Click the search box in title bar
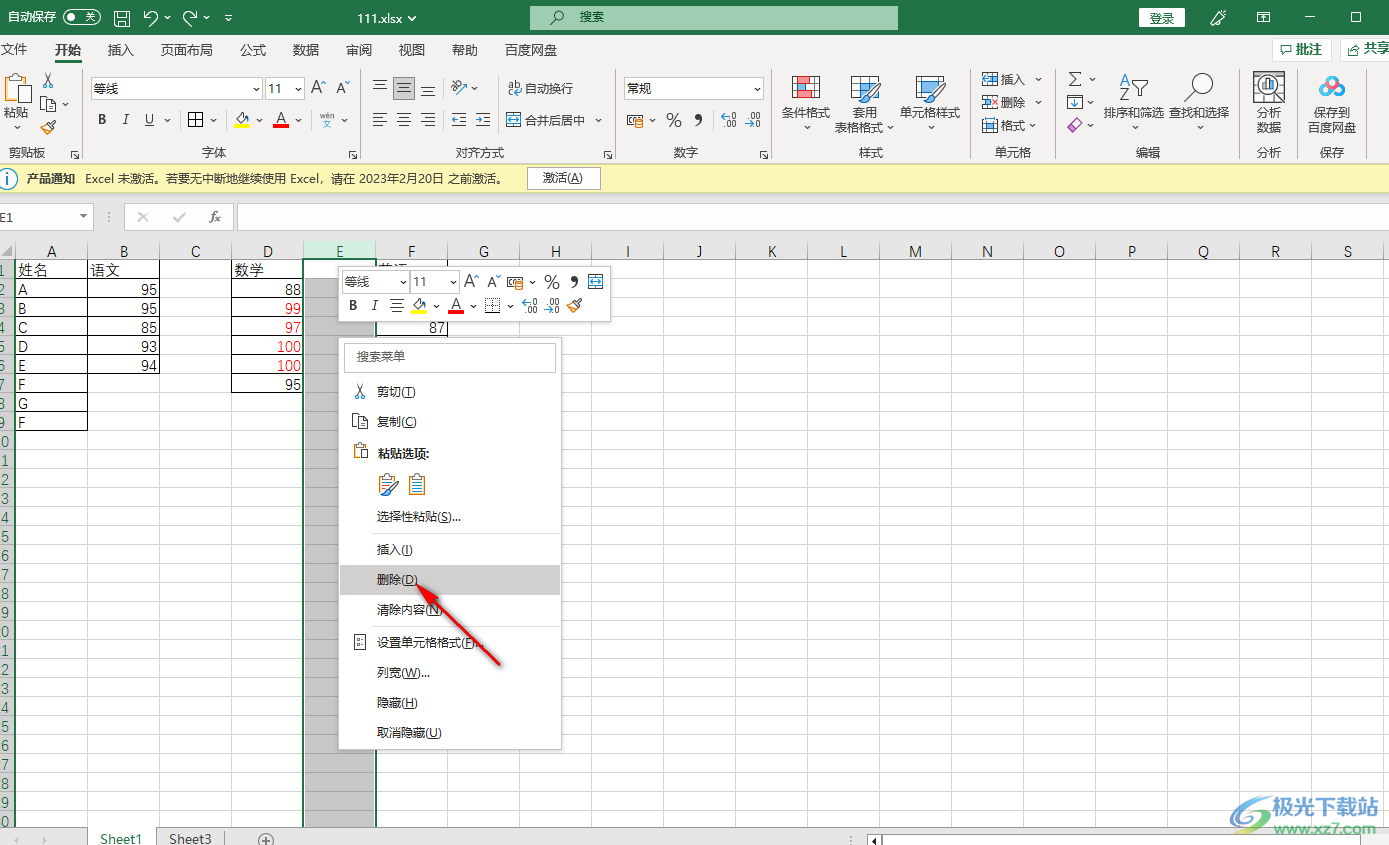Image resolution: width=1389 pixels, height=845 pixels. (714, 18)
